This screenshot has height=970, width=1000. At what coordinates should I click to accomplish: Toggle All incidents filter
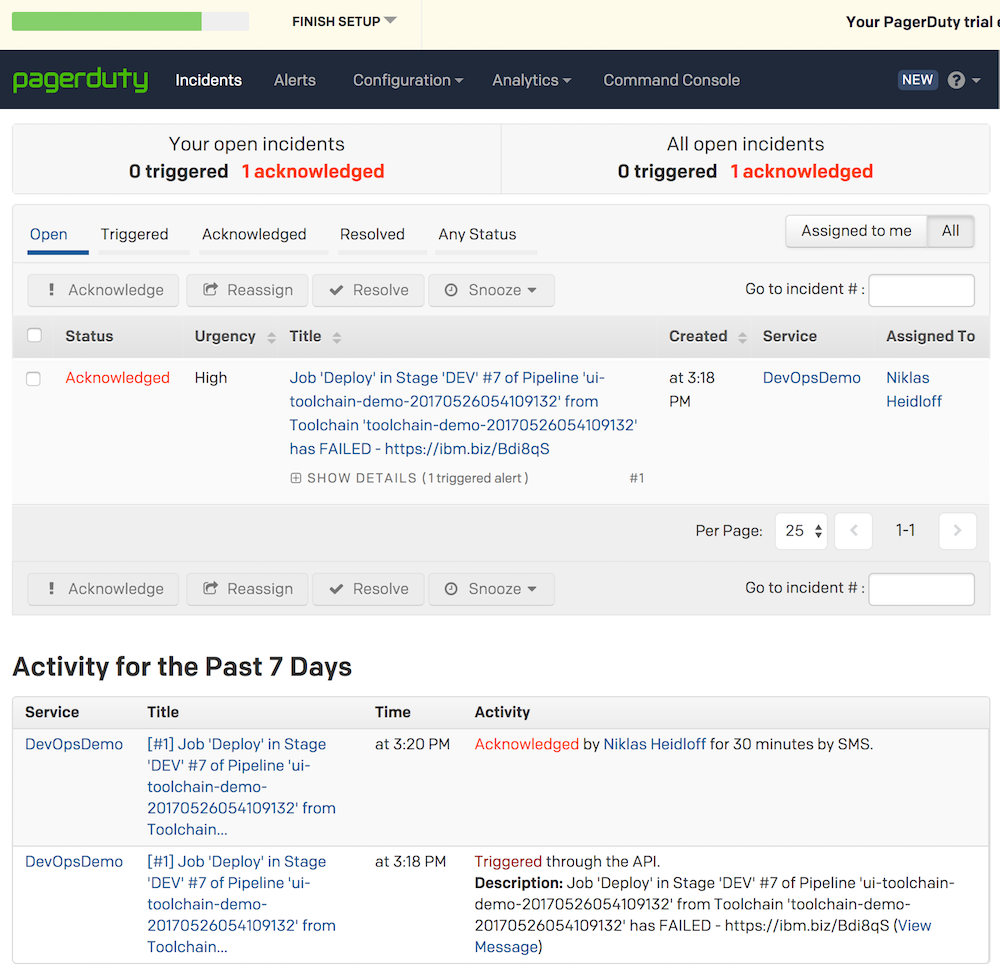[950, 231]
